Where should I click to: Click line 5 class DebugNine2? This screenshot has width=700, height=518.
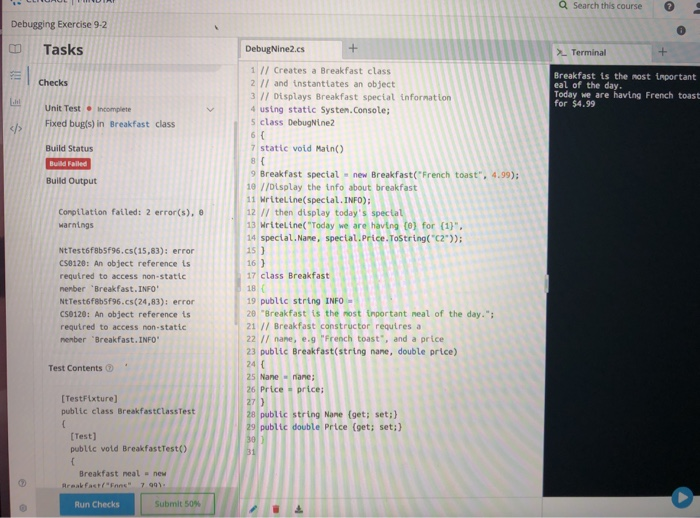297,122
